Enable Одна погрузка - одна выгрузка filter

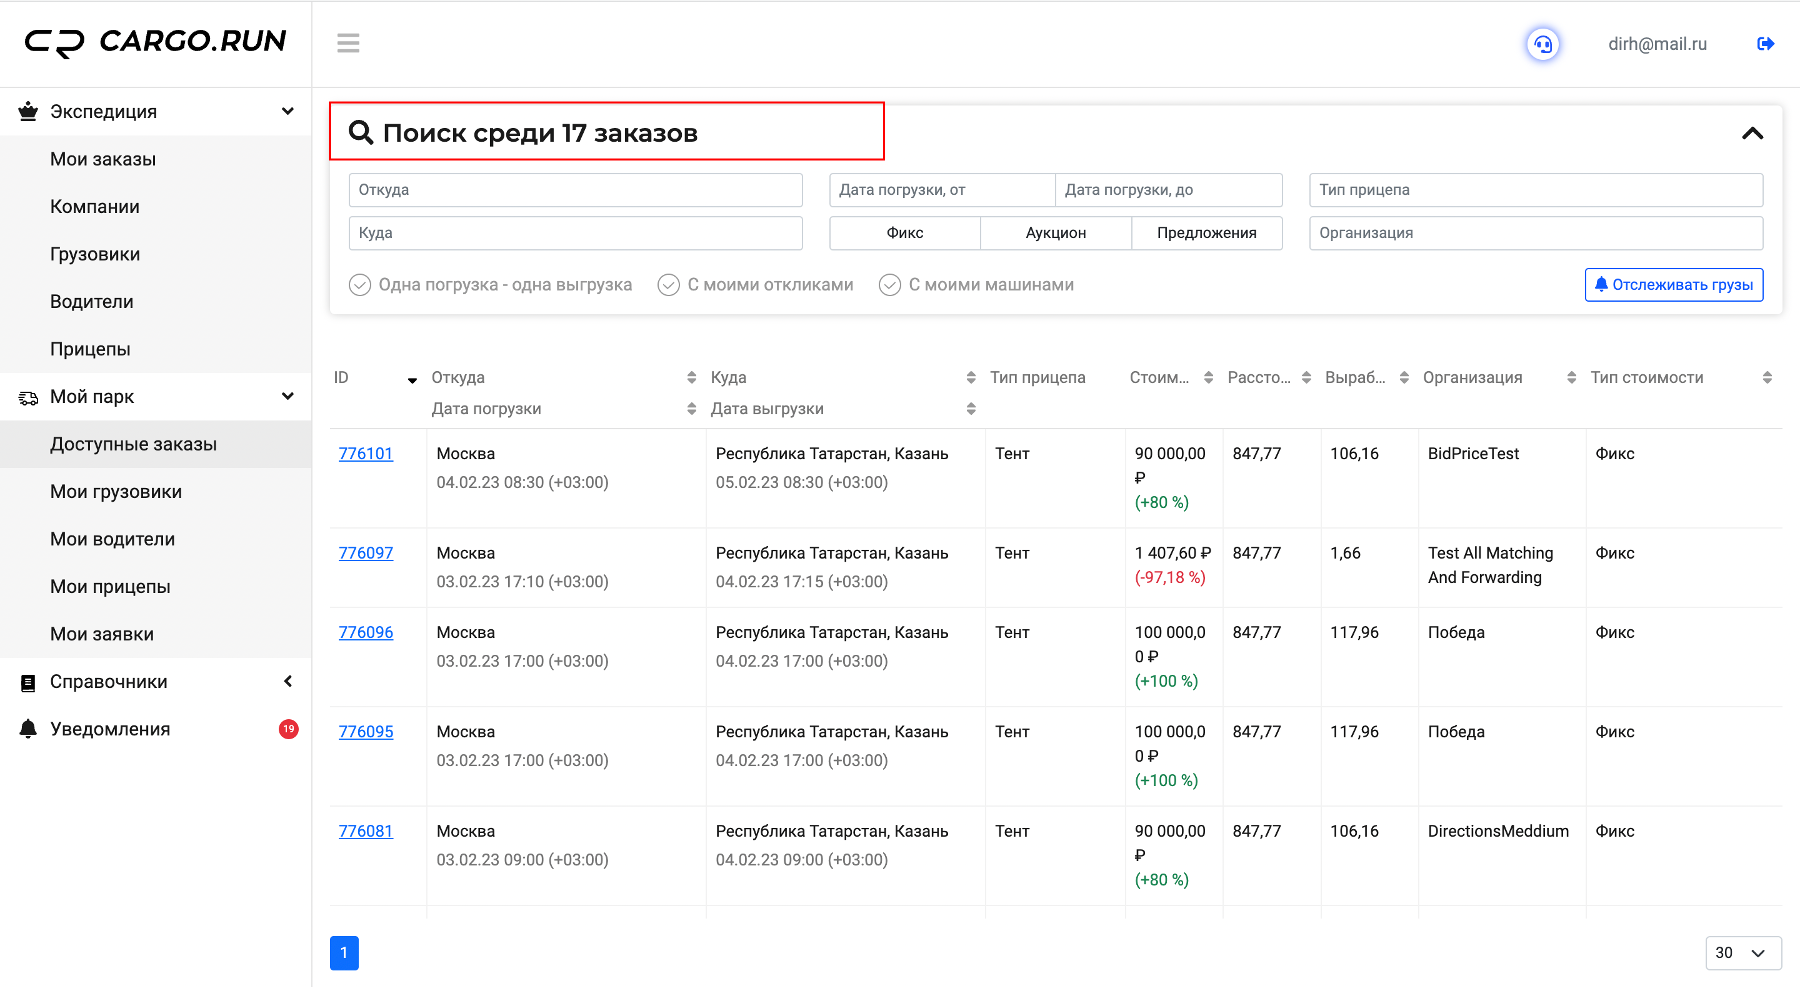pyautogui.click(x=490, y=285)
